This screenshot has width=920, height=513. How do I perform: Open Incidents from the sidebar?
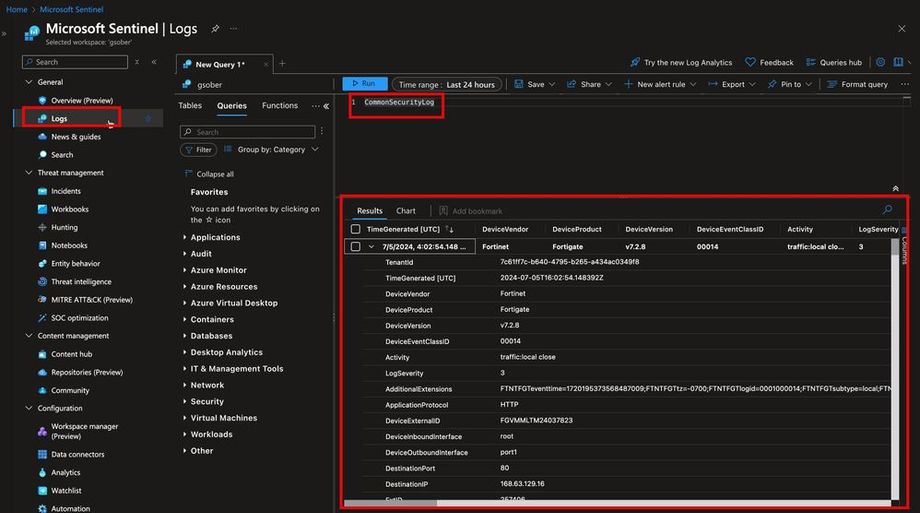pyautogui.click(x=66, y=191)
